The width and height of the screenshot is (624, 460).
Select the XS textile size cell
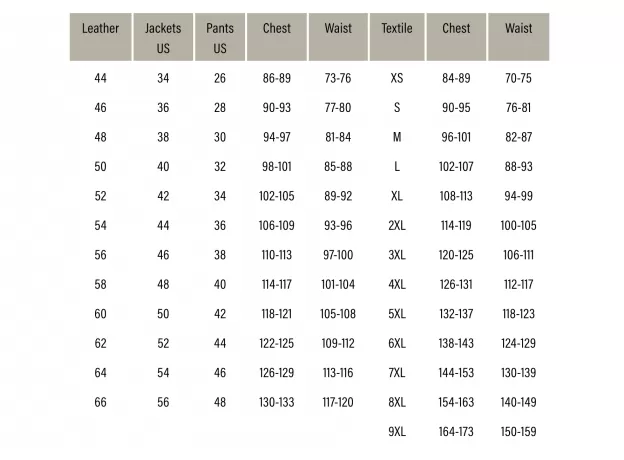tap(397, 79)
